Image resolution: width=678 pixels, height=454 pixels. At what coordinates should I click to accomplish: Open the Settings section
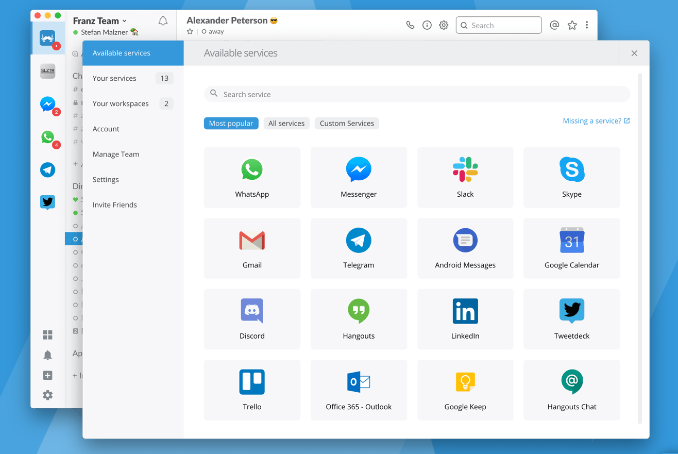click(x=133, y=179)
